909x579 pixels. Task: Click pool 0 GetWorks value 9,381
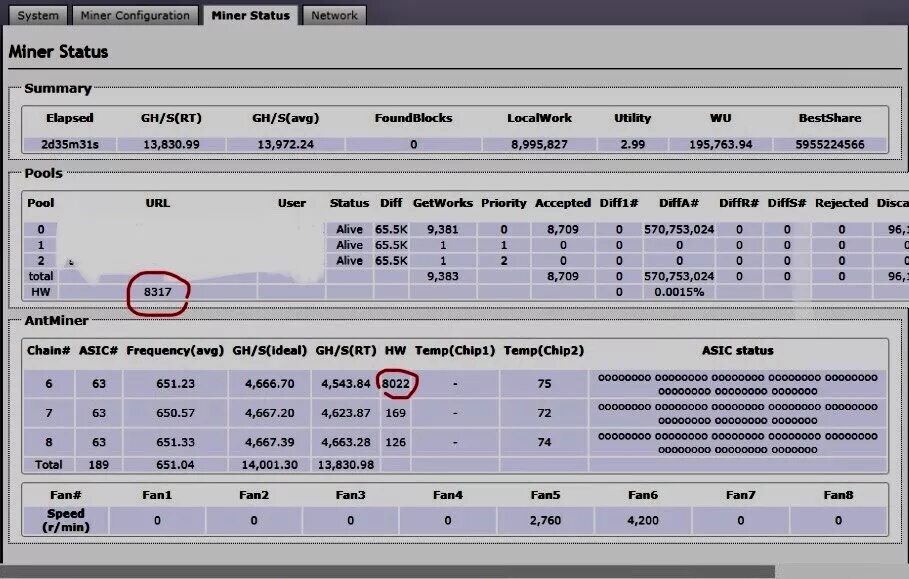point(443,230)
